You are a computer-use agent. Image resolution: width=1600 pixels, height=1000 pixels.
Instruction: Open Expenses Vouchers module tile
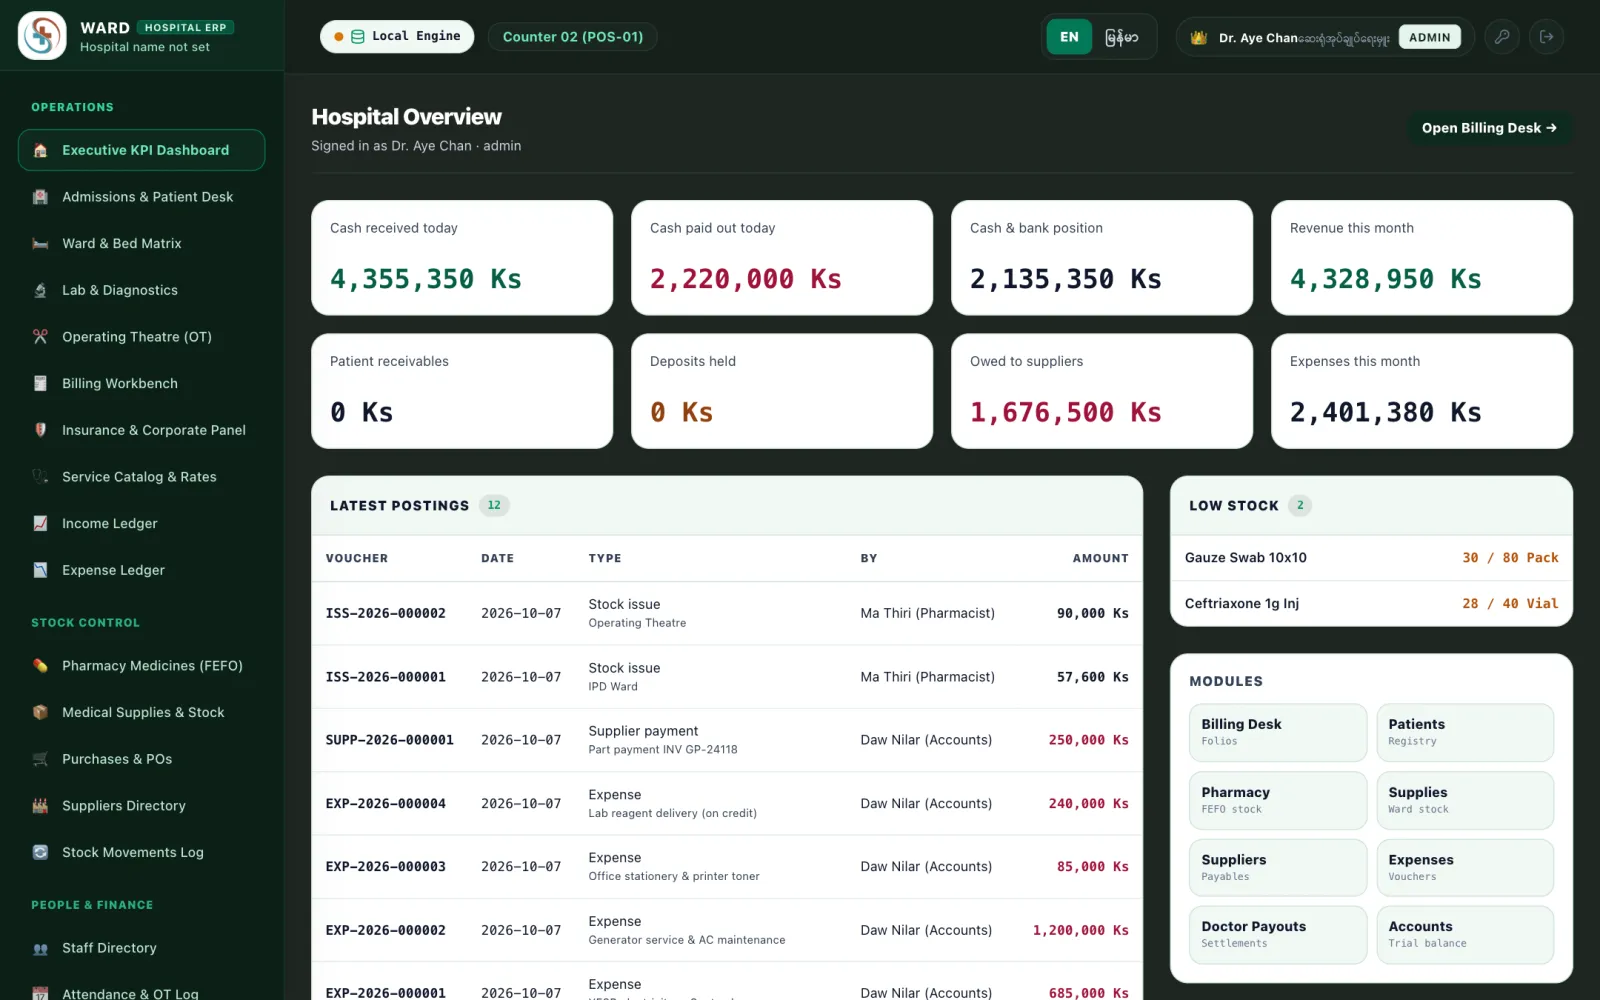1465,867
